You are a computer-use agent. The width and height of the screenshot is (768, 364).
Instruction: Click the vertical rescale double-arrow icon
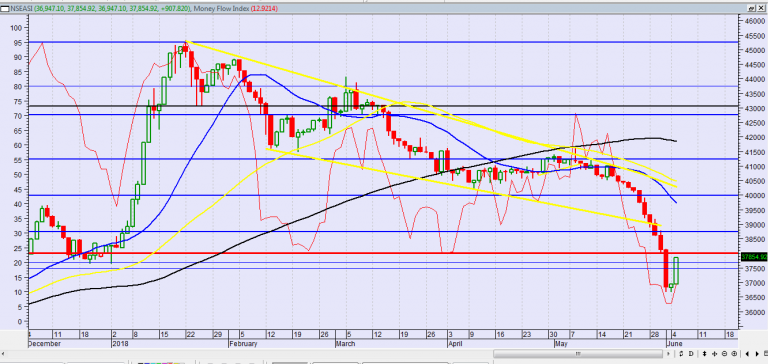(704, 354)
